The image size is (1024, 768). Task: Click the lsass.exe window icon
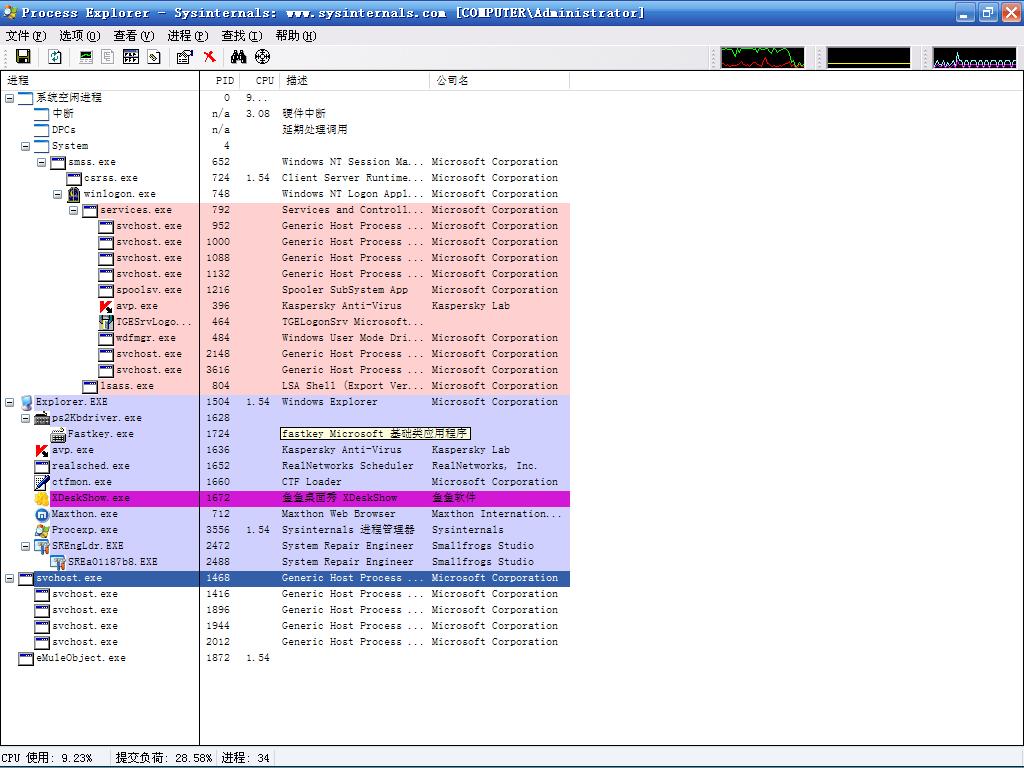[x=90, y=386]
